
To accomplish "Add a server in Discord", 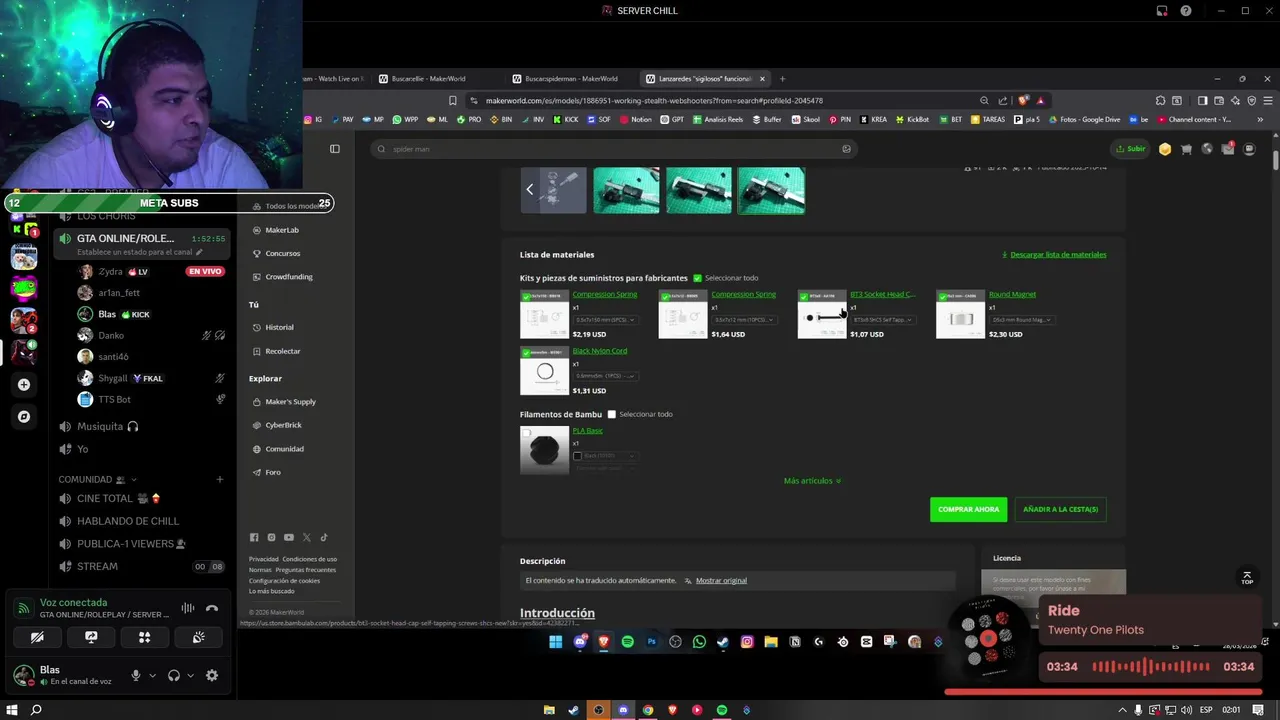I will click(x=24, y=384).
